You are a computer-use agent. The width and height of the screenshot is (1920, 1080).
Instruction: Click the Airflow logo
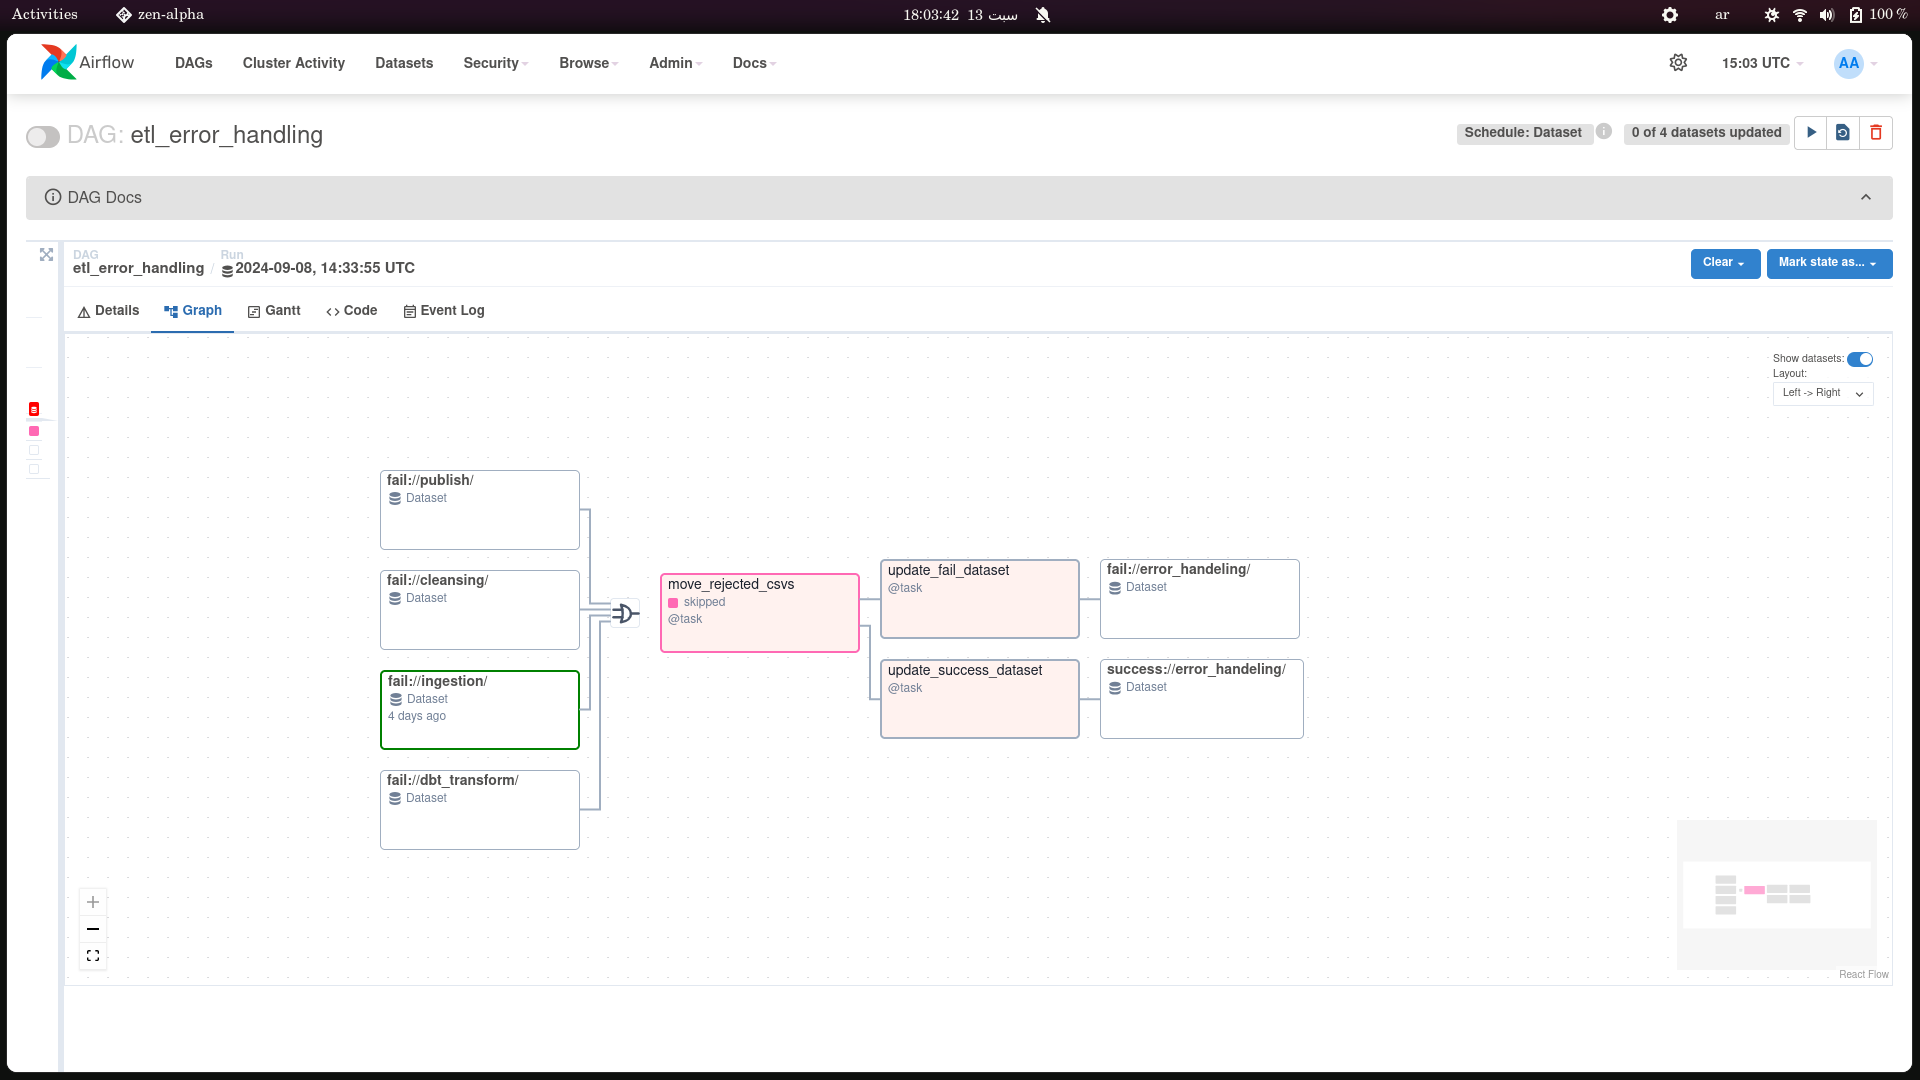(x=87, y=62)
